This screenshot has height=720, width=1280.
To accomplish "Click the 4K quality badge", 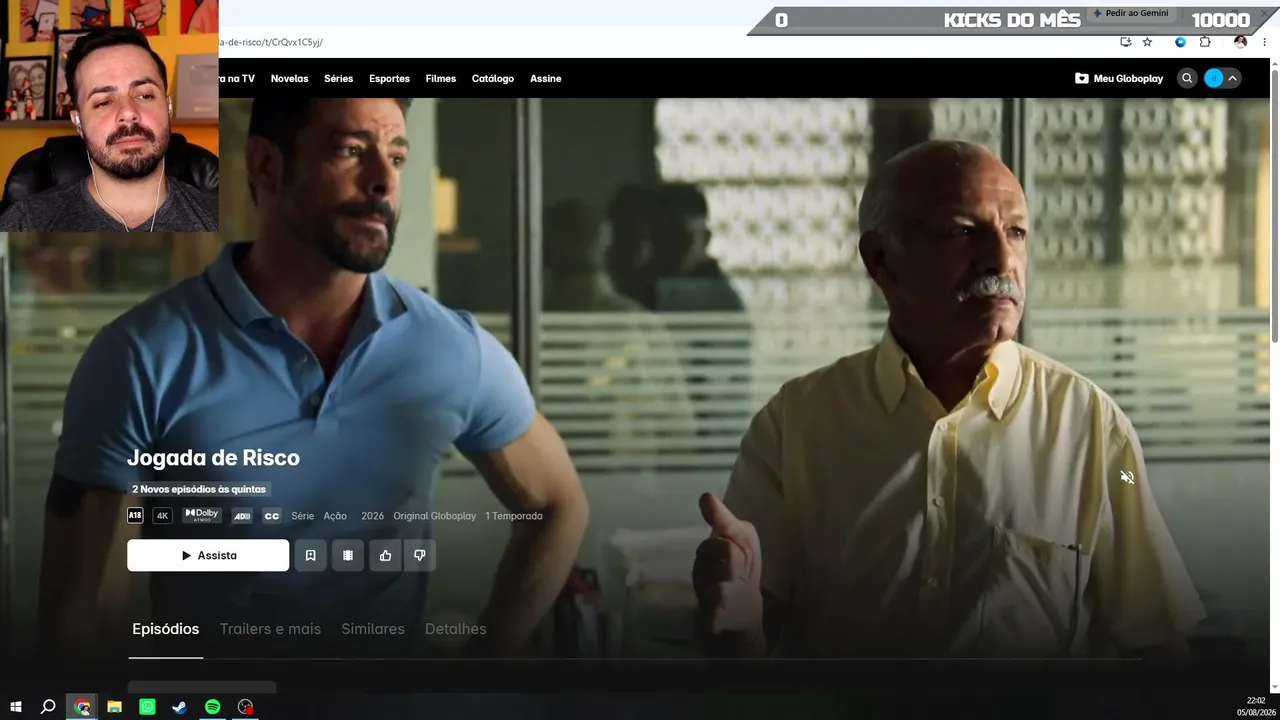I will pyautogui.click(x=162, y=516).
